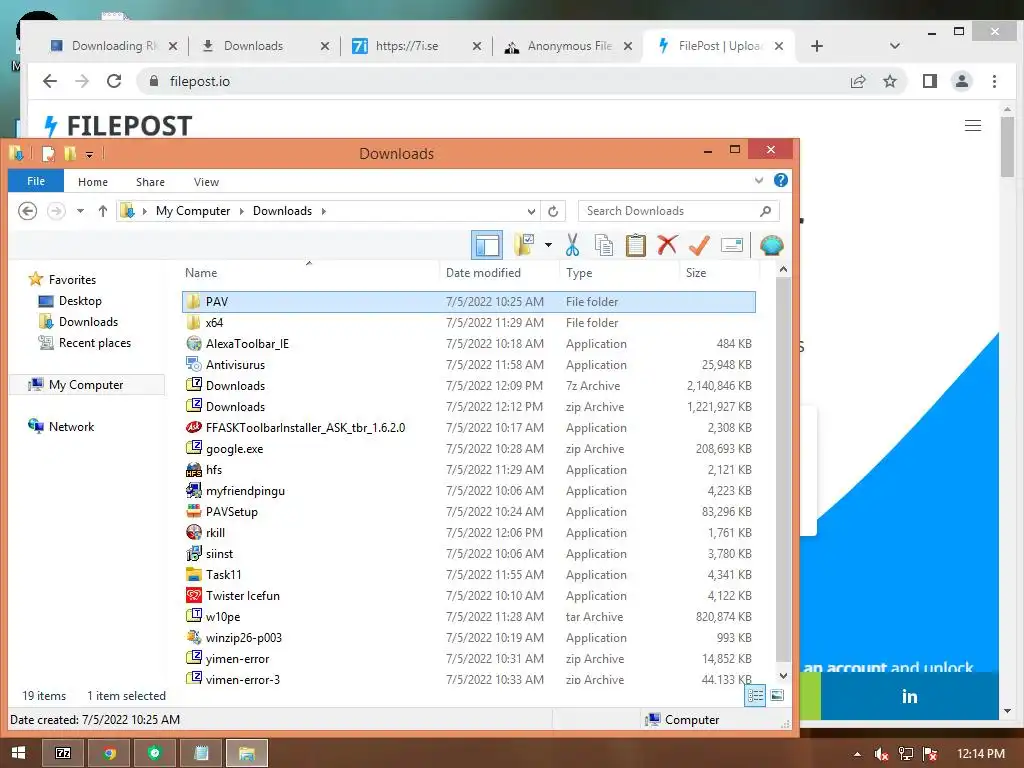1024x768 pixels.
Task: Expand the chevron after Downloads in path
Action: pyautogui.click(x=323, y=211)
